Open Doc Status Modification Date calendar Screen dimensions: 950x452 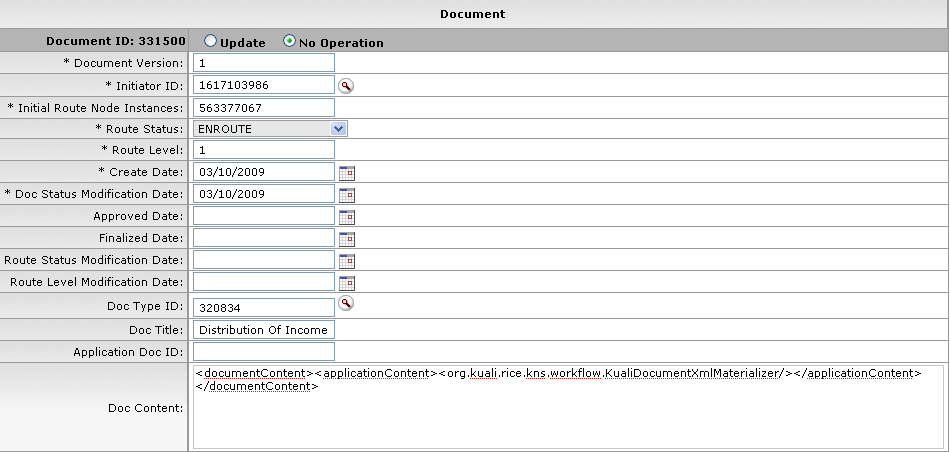(x=347, y=195)
